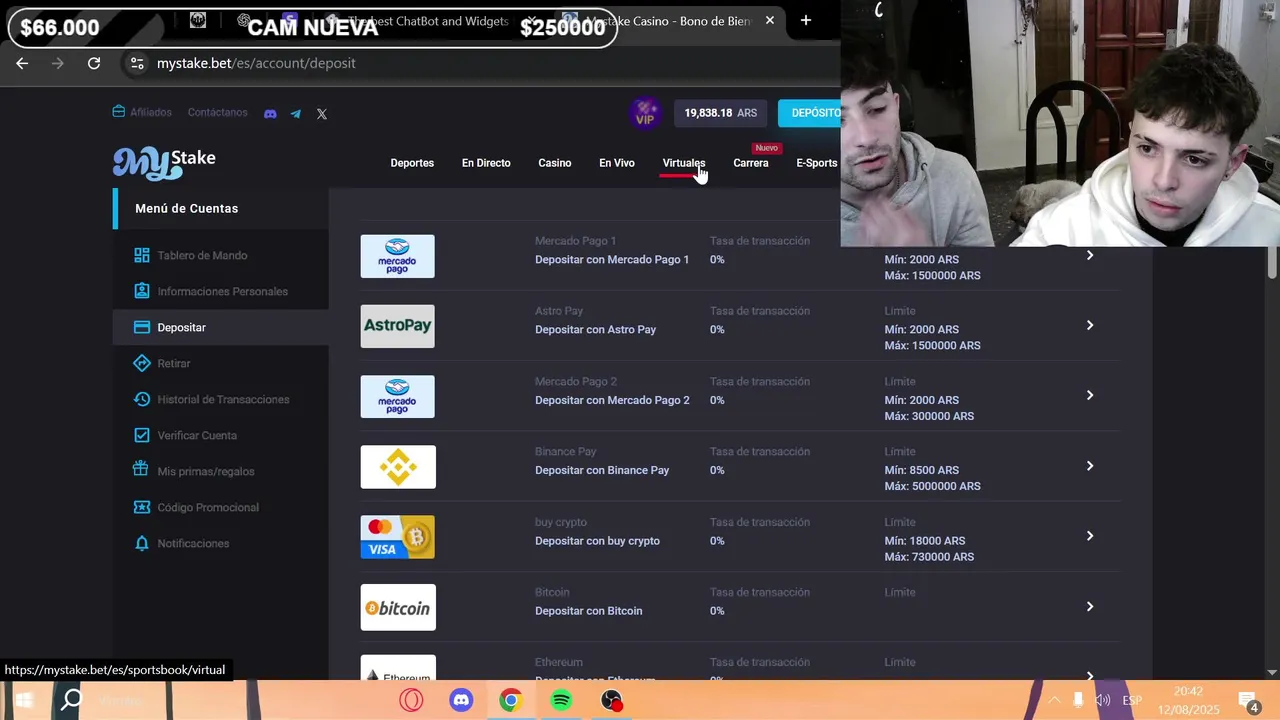Click the Verificar Cuenta checkmark icon
This screenshot has height=720, width=1280.
pyautogui.click(x=141, y=435)
